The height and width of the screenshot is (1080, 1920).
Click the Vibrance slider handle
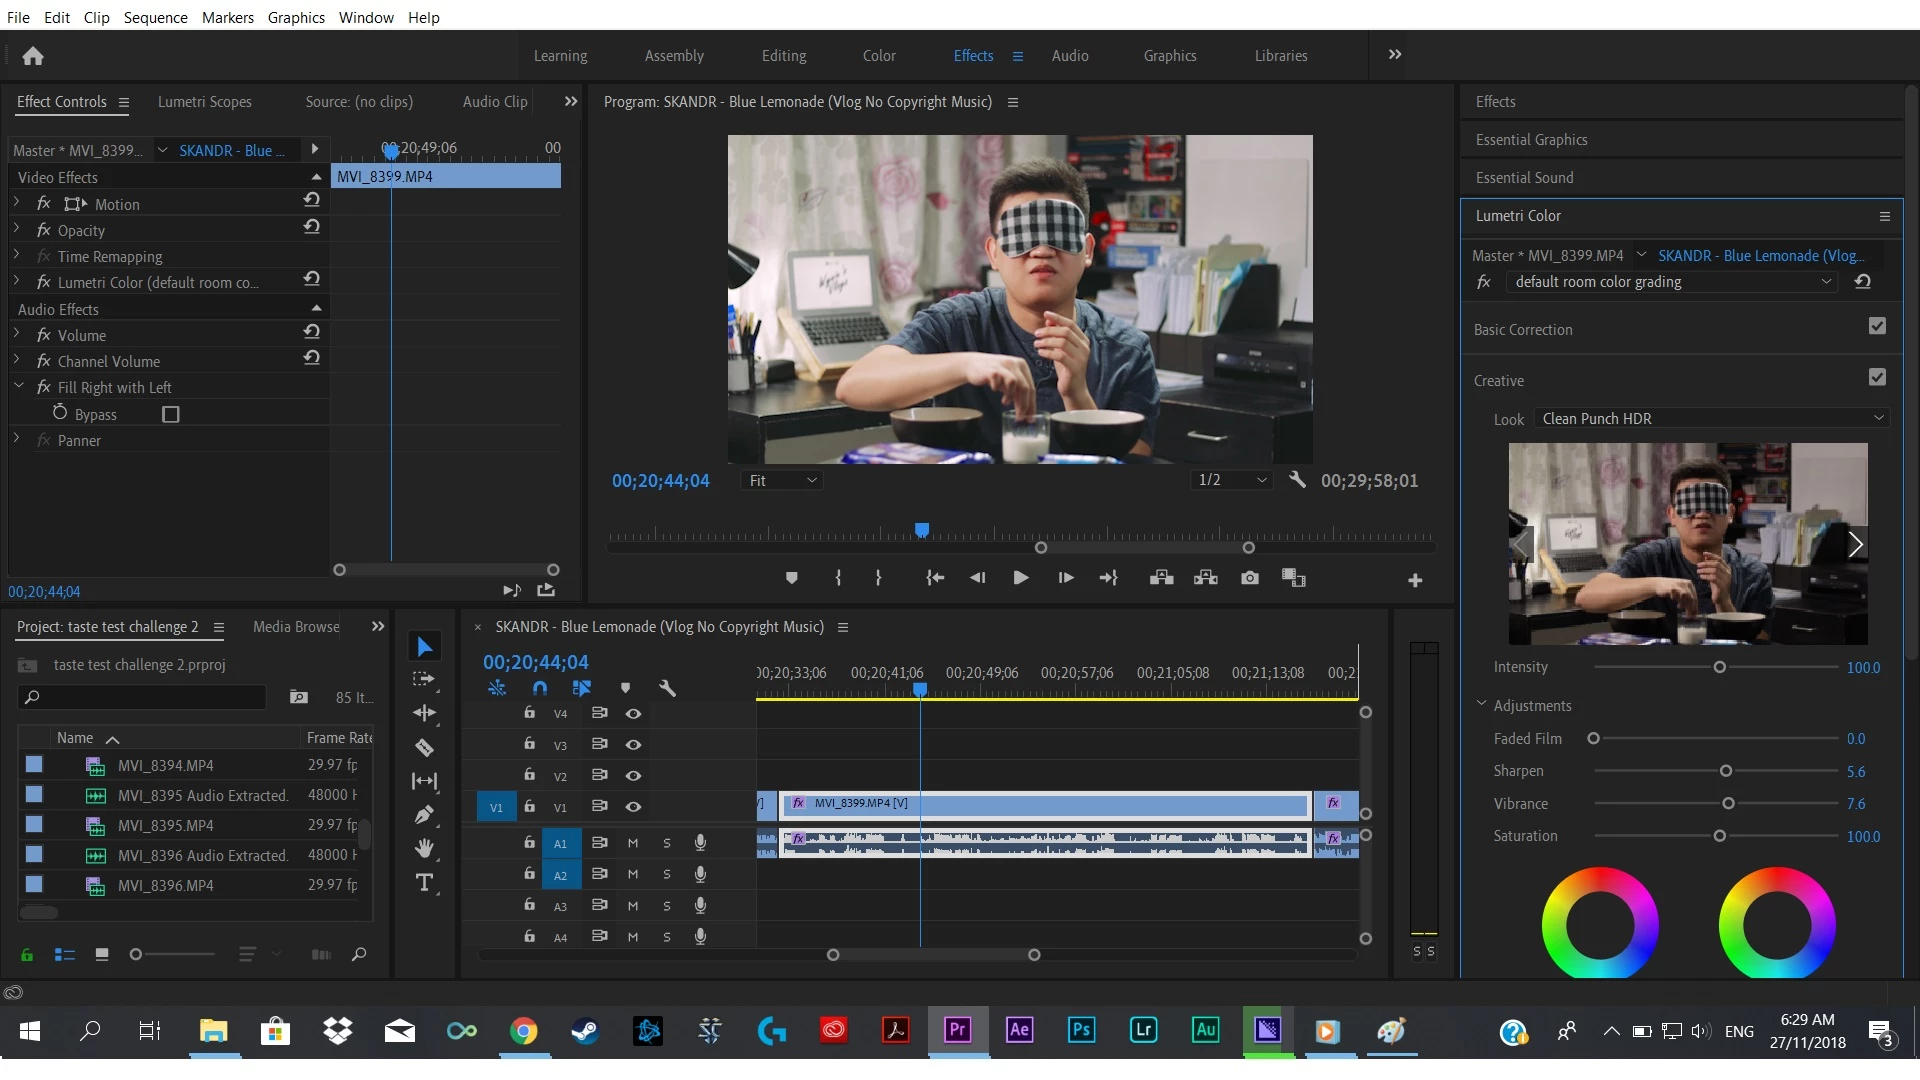pos(1728,803)
